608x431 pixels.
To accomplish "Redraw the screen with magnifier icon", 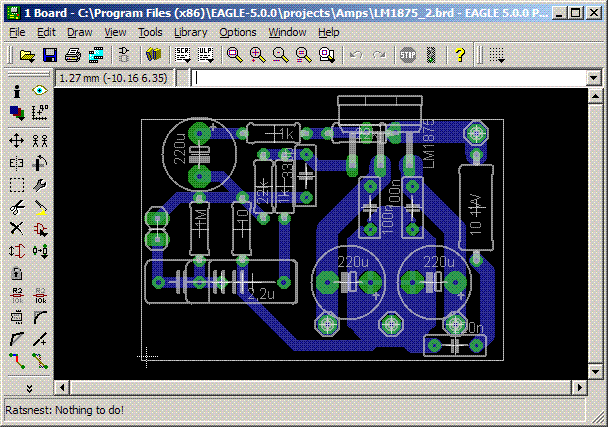I will [x=304, y=55].
